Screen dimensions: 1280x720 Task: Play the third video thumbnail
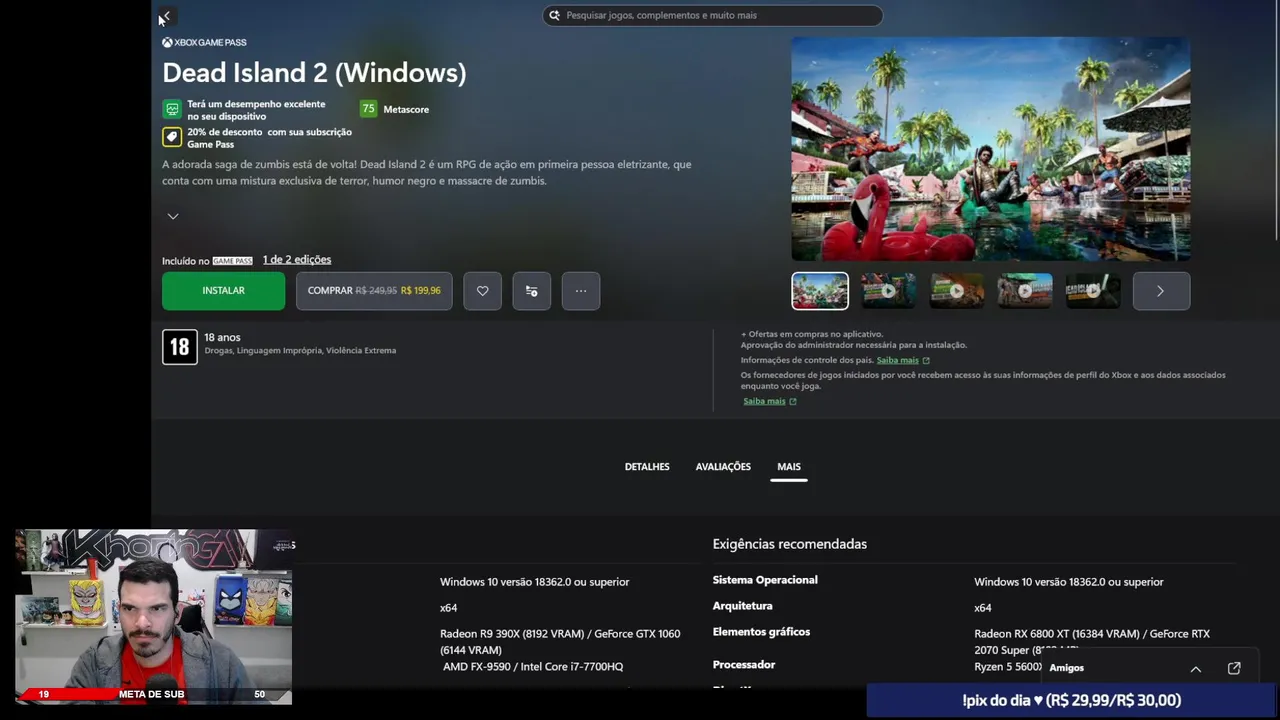957,291
